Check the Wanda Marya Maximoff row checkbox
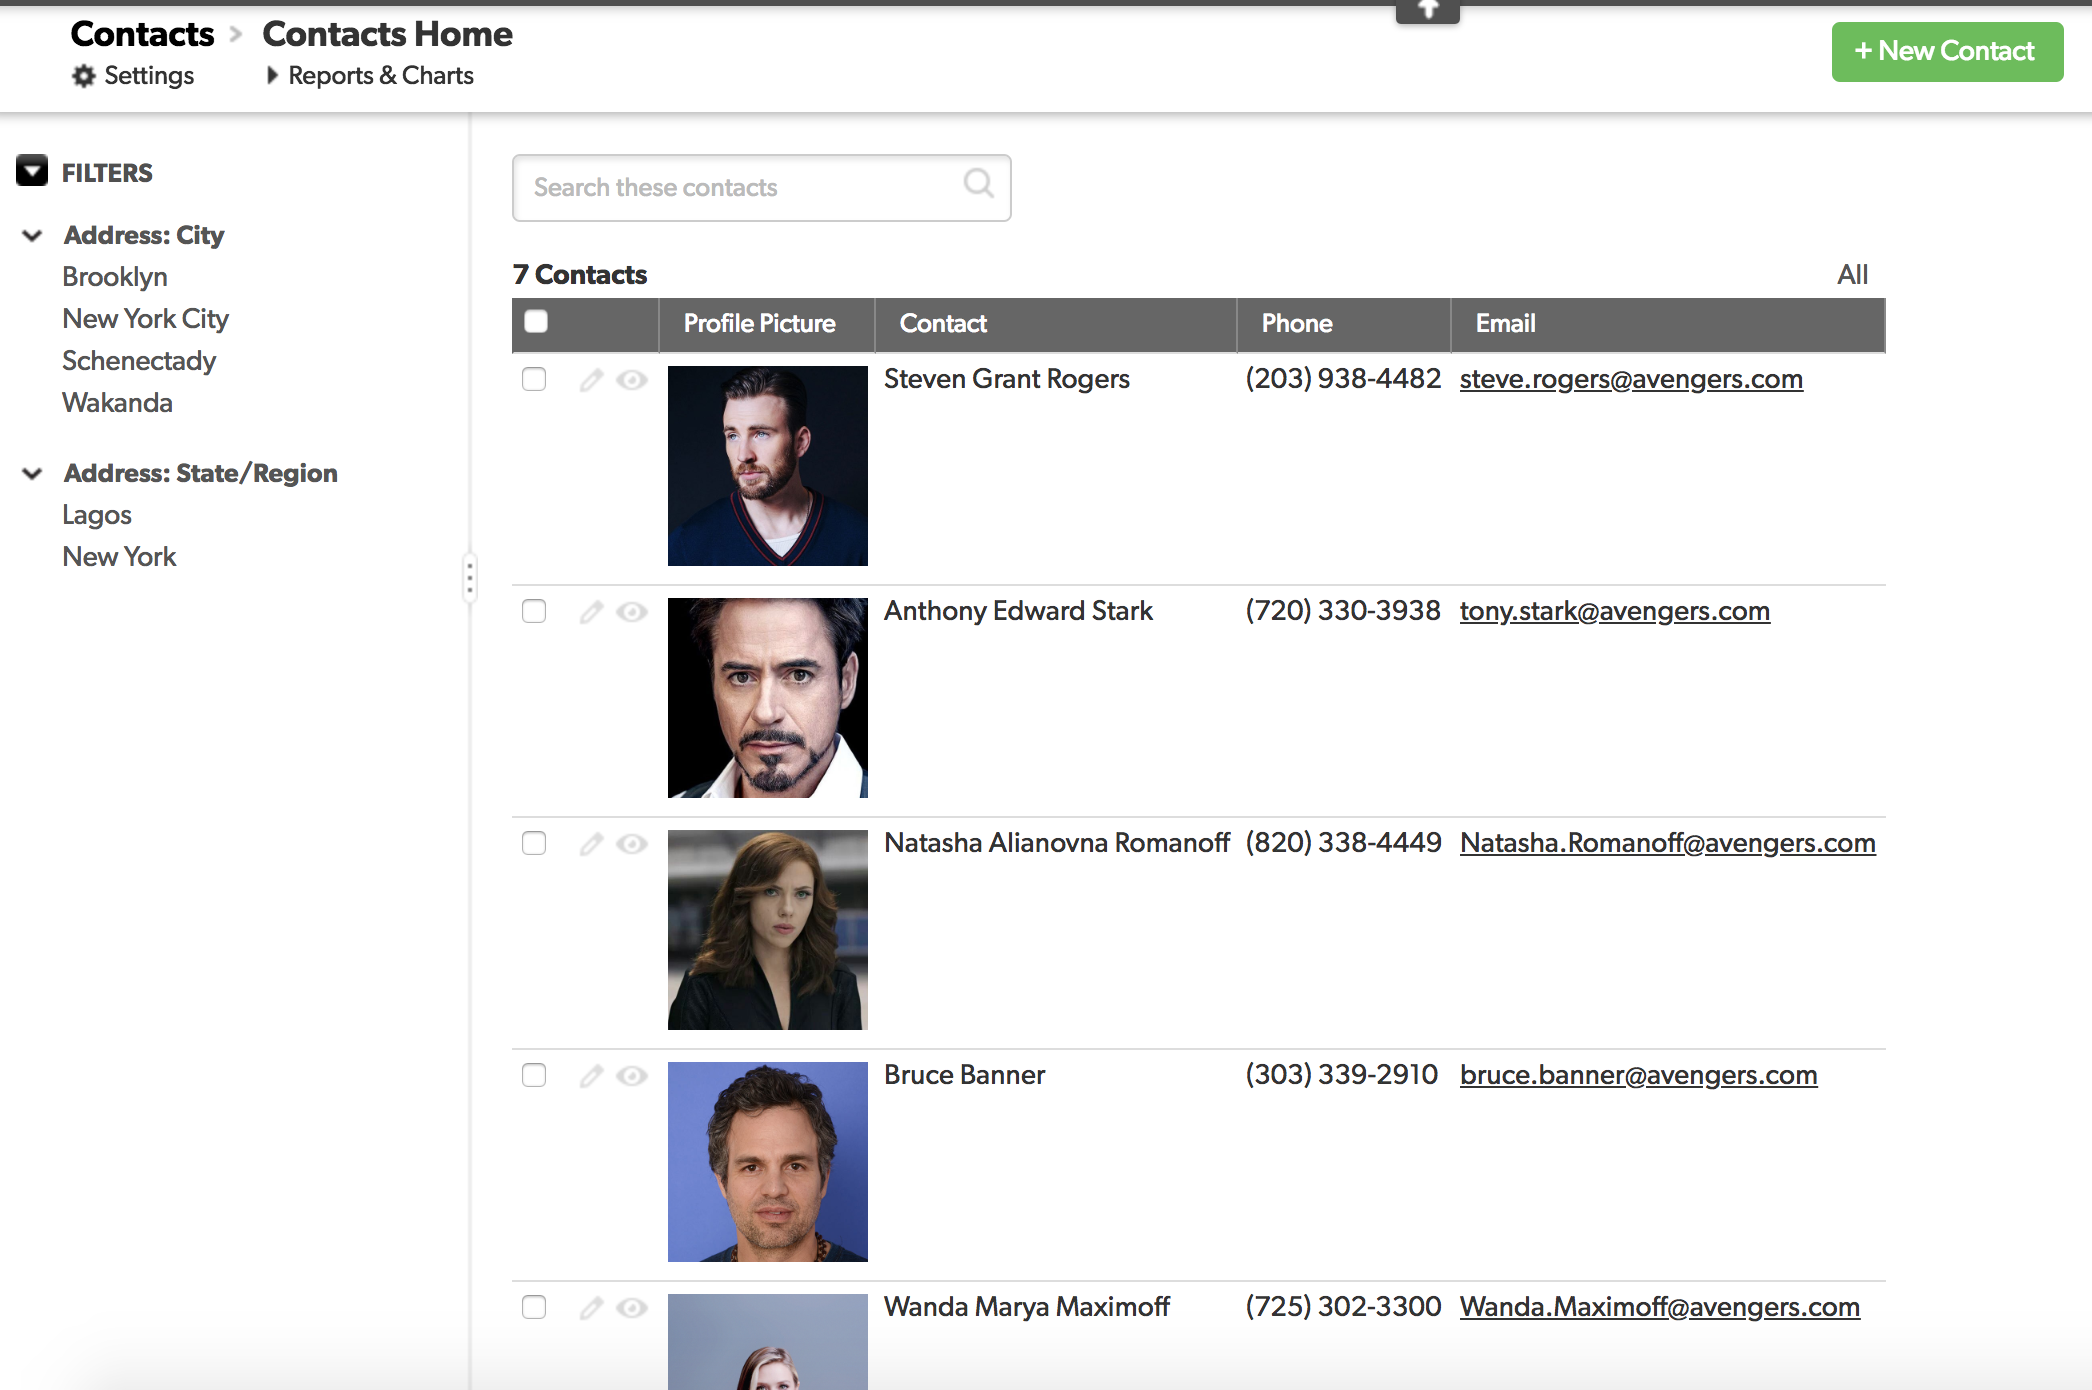Image resolution: width=2092 pixels, height=1390 pixels. point(534,1307)
